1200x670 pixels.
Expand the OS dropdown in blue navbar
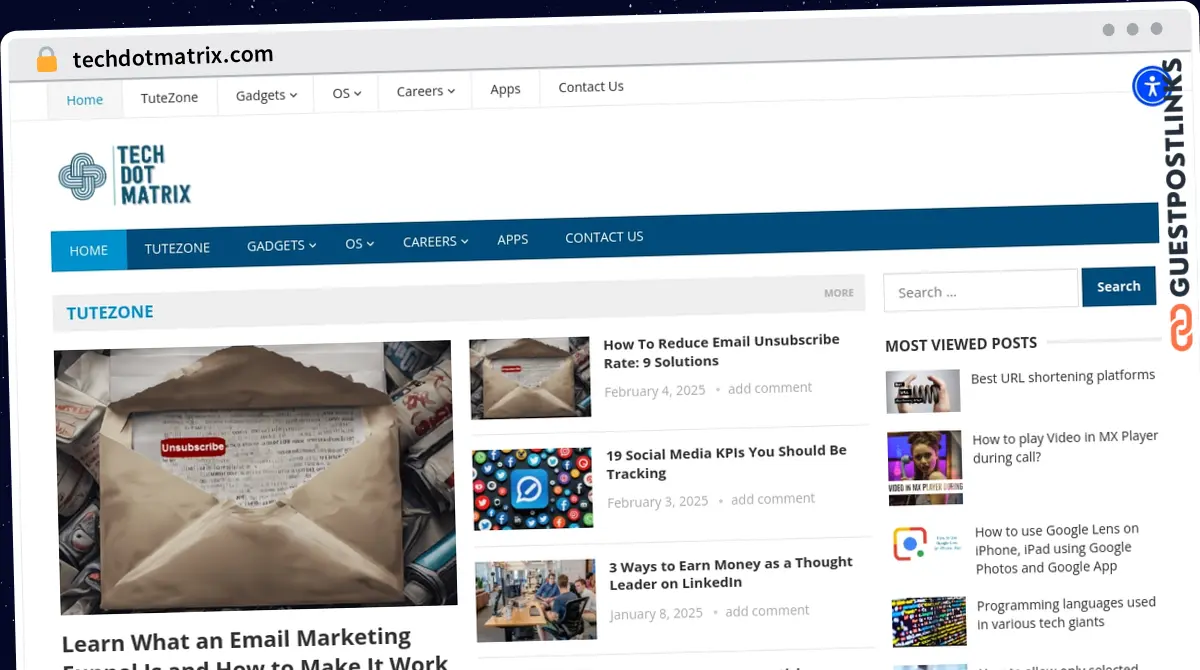point(359,244)
